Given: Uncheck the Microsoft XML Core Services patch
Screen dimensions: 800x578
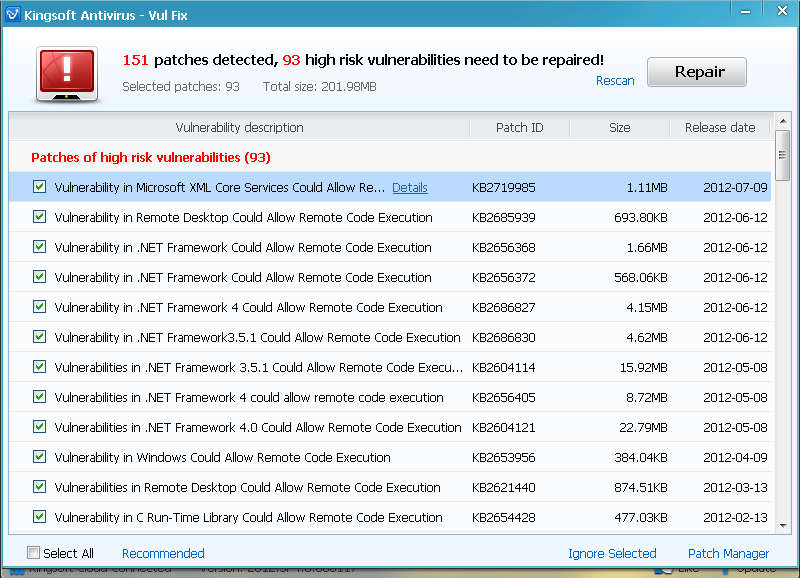Looking at the screenshot, I should pyautogui.click(x=40, y=187).
